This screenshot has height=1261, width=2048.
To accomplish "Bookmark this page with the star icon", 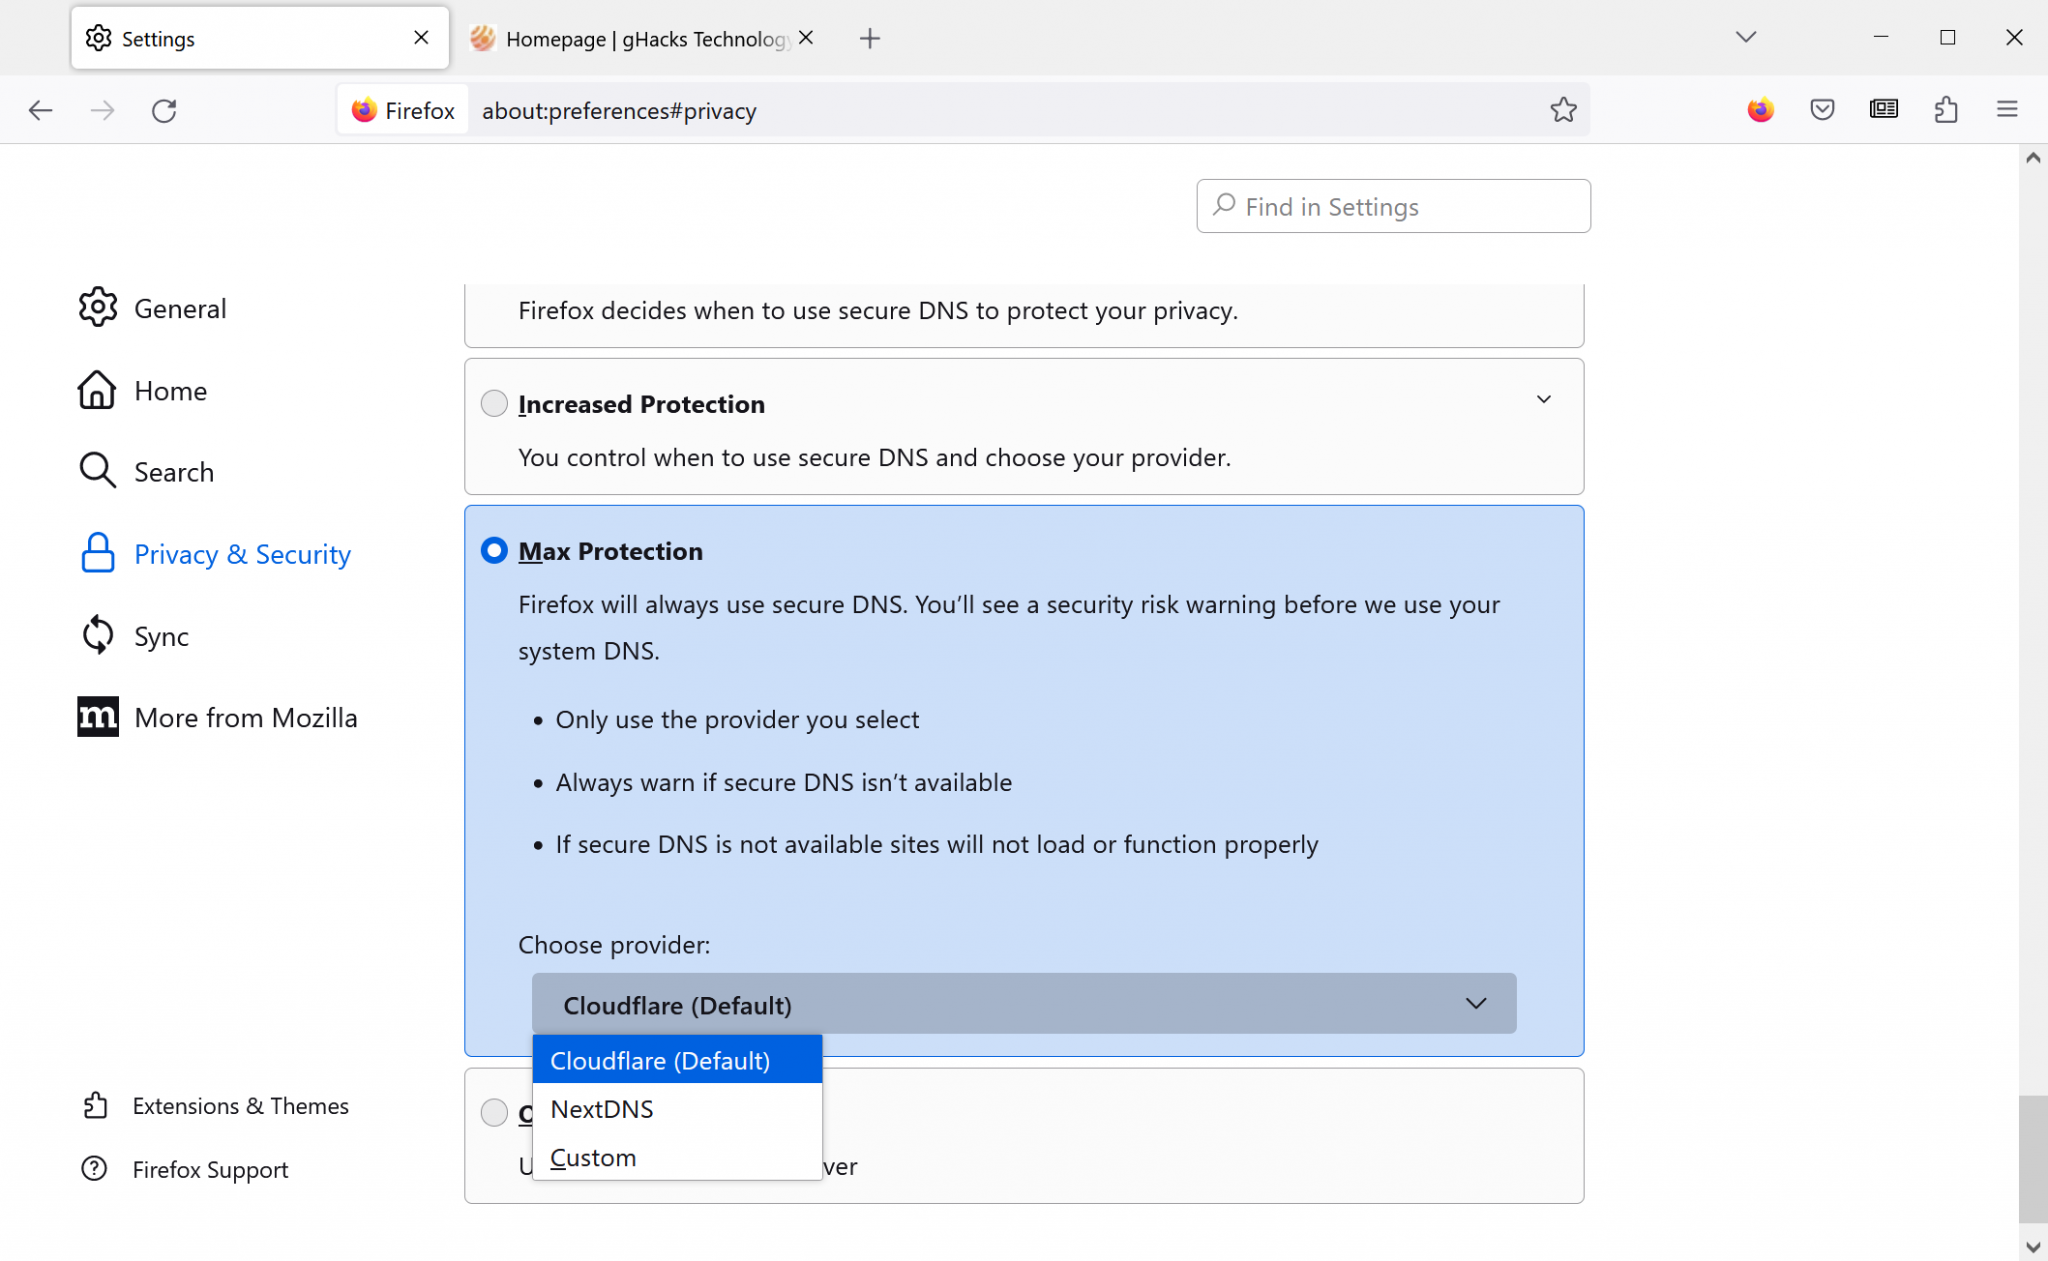I will point(1564,110).
